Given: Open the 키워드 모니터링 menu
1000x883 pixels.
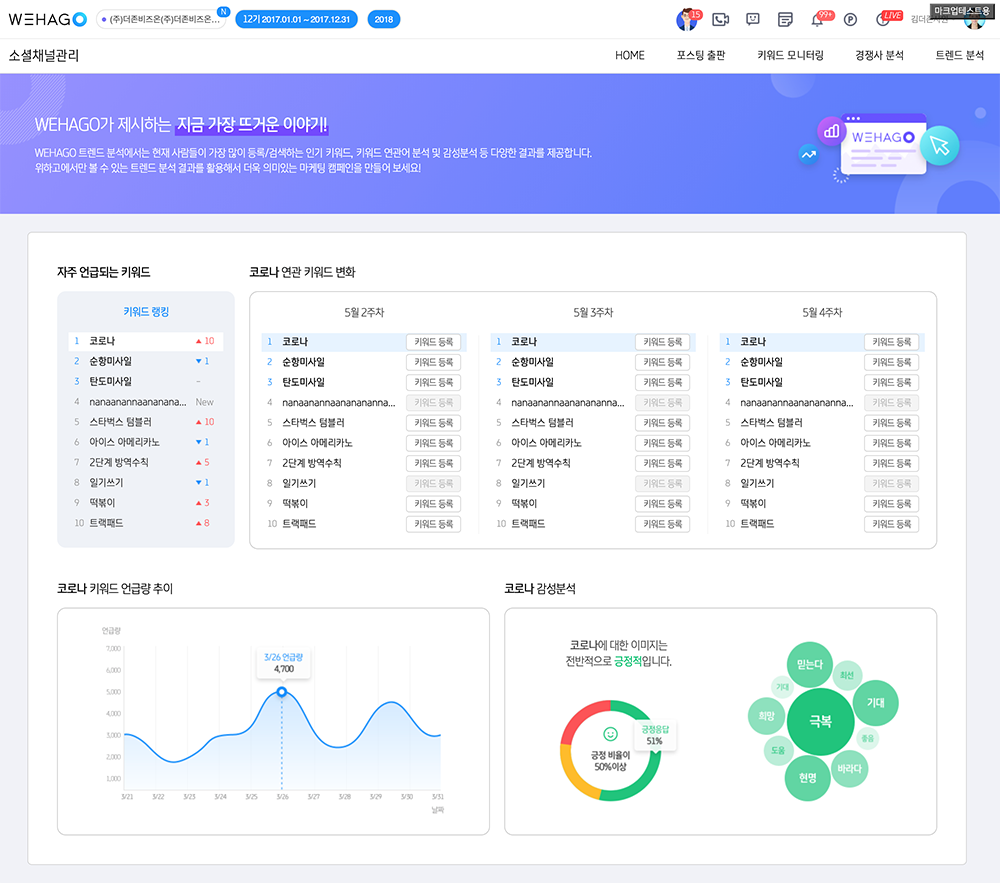Looking at the screenshot, I should (790, 55).
